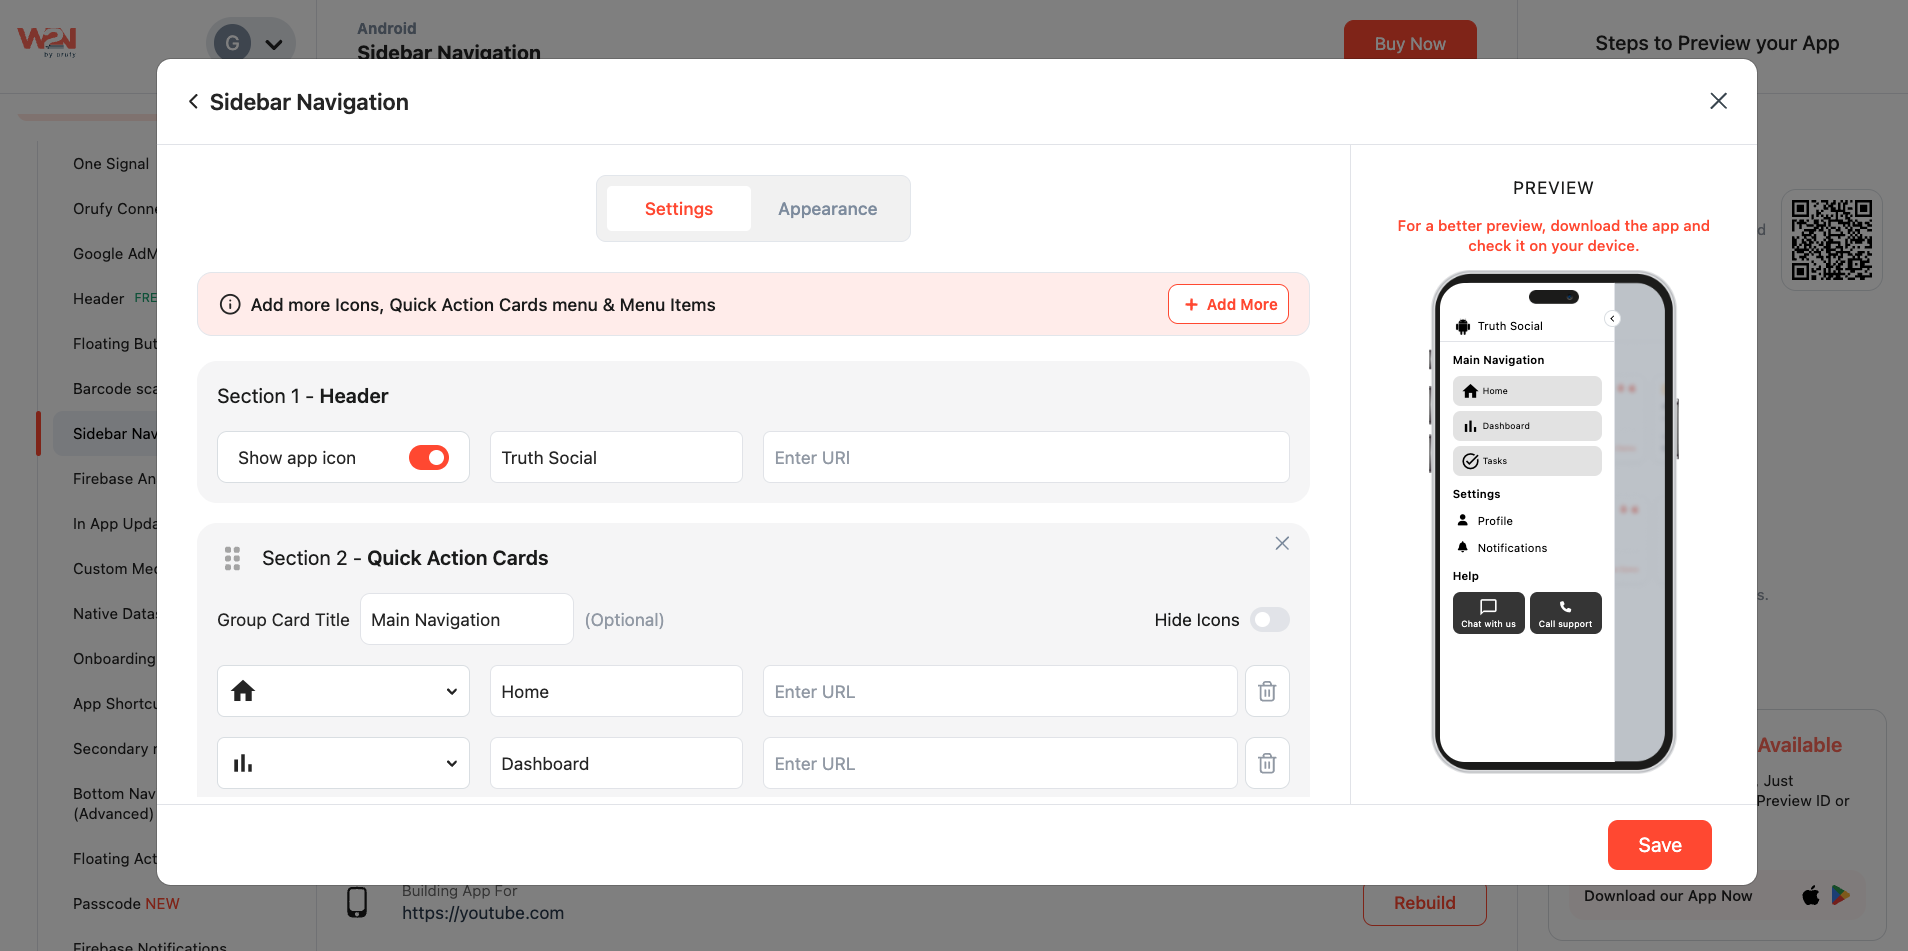Delete the Dashboard menu item row
Screen dimensions: 1908x951
[x=1266, y=763]
